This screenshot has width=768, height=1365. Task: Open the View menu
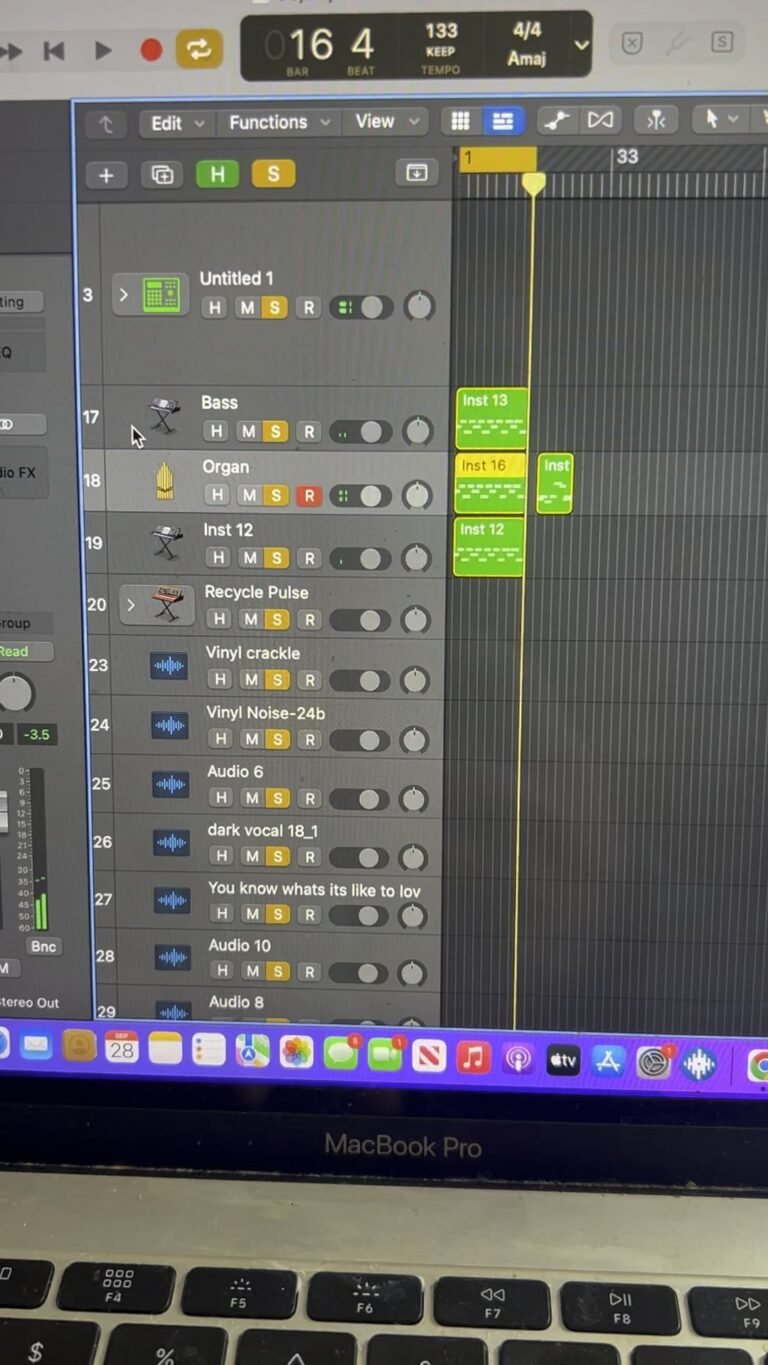click(x=385, y=122)
